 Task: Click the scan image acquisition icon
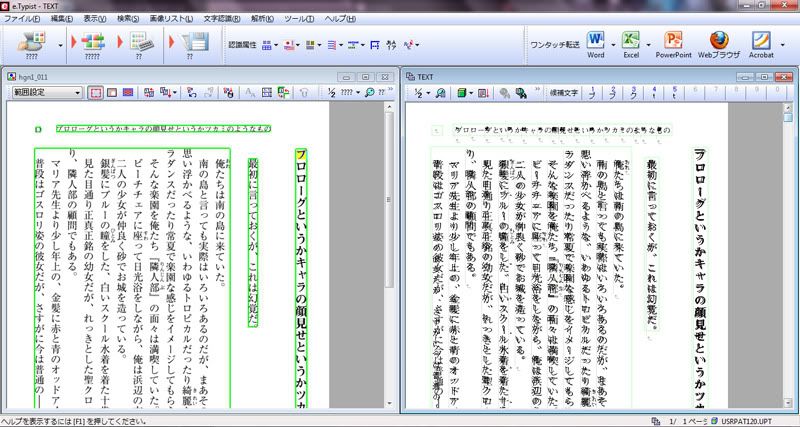click(x=32, y=40)
